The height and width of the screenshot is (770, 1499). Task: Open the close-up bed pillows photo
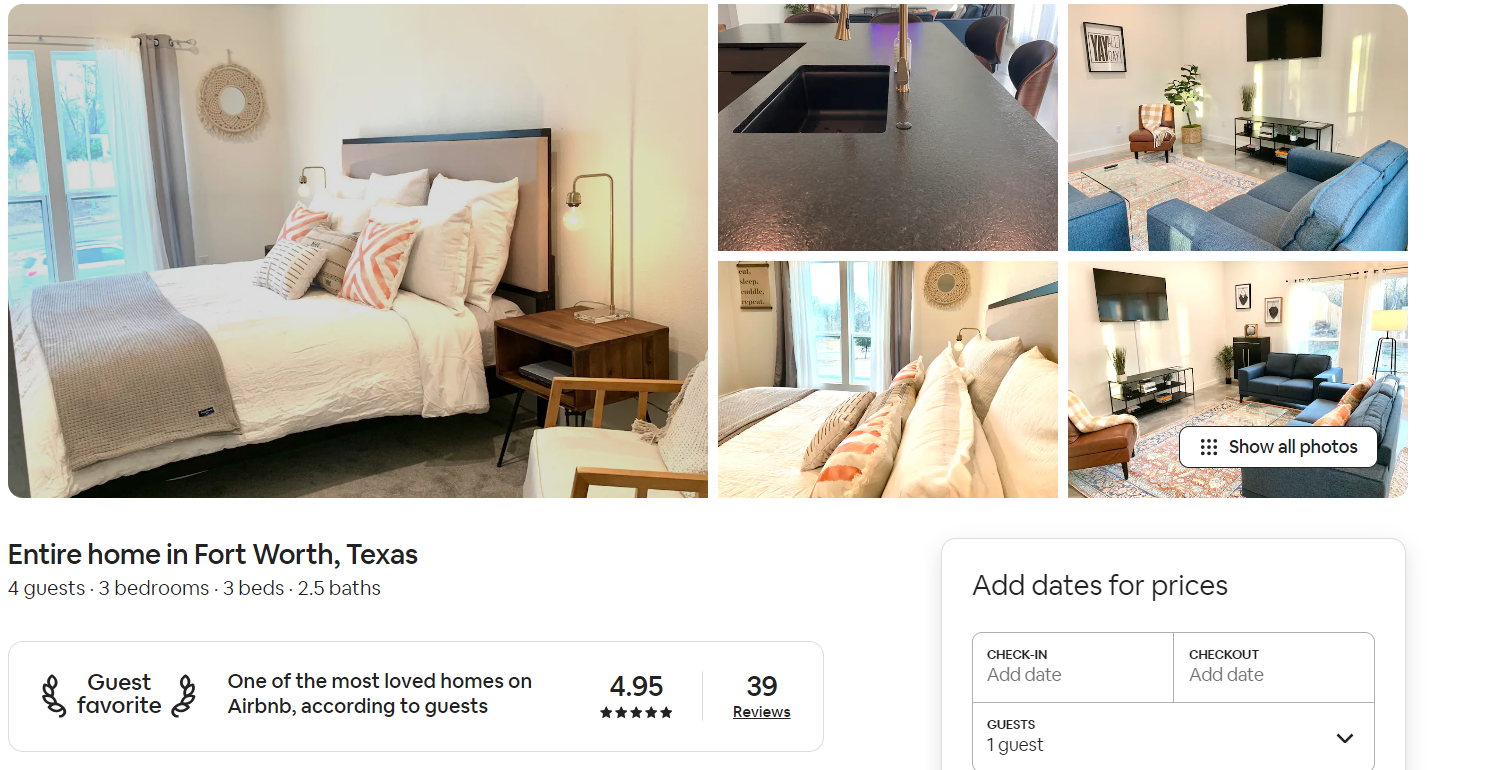tap(888, 380)
